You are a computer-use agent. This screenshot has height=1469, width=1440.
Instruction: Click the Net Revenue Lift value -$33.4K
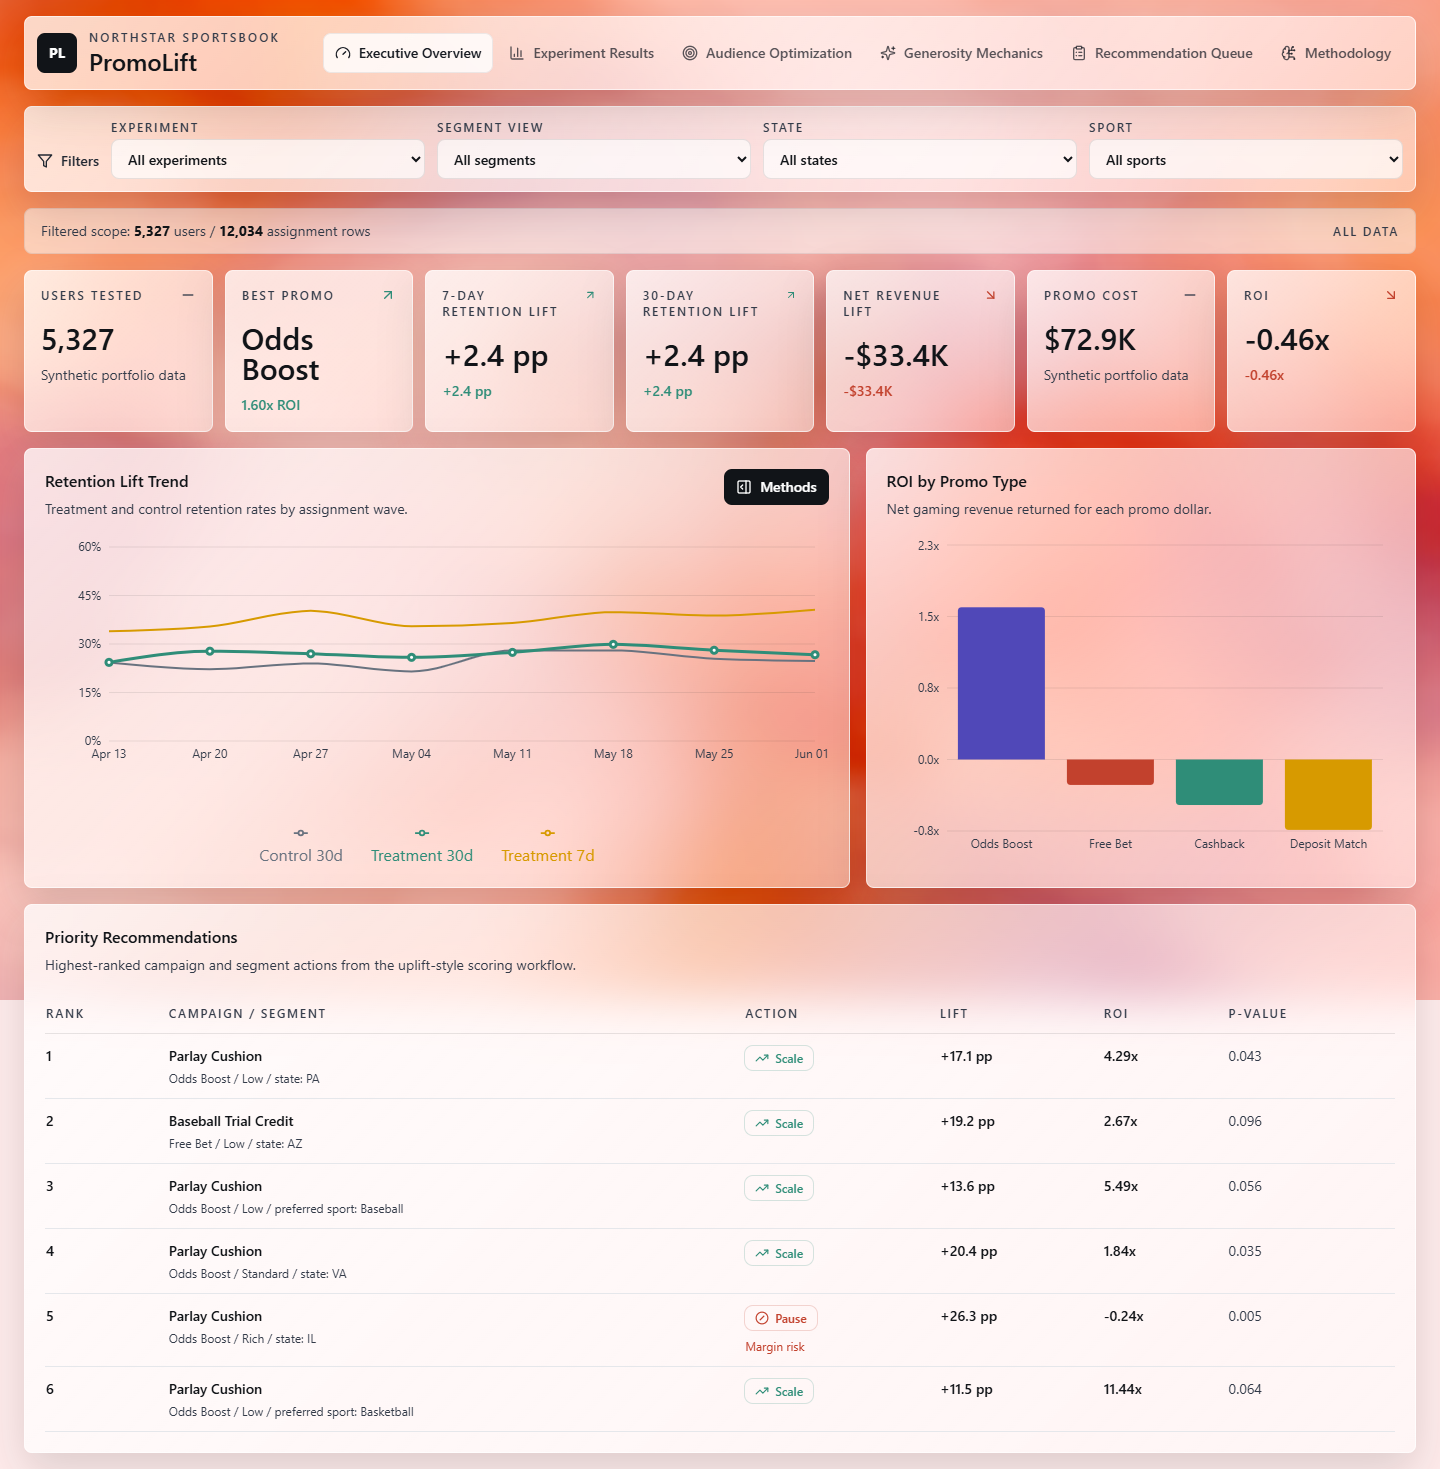click(896, 356)
